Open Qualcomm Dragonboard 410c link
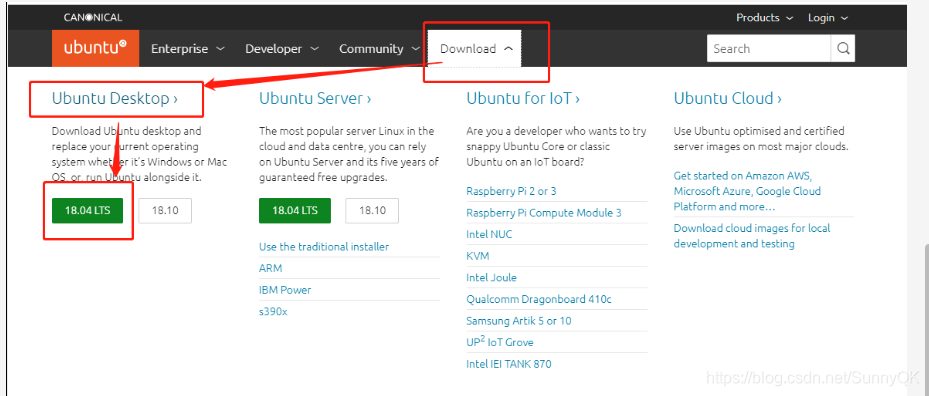This screenshot has height=396, width=929. click(x=539, y=299)
